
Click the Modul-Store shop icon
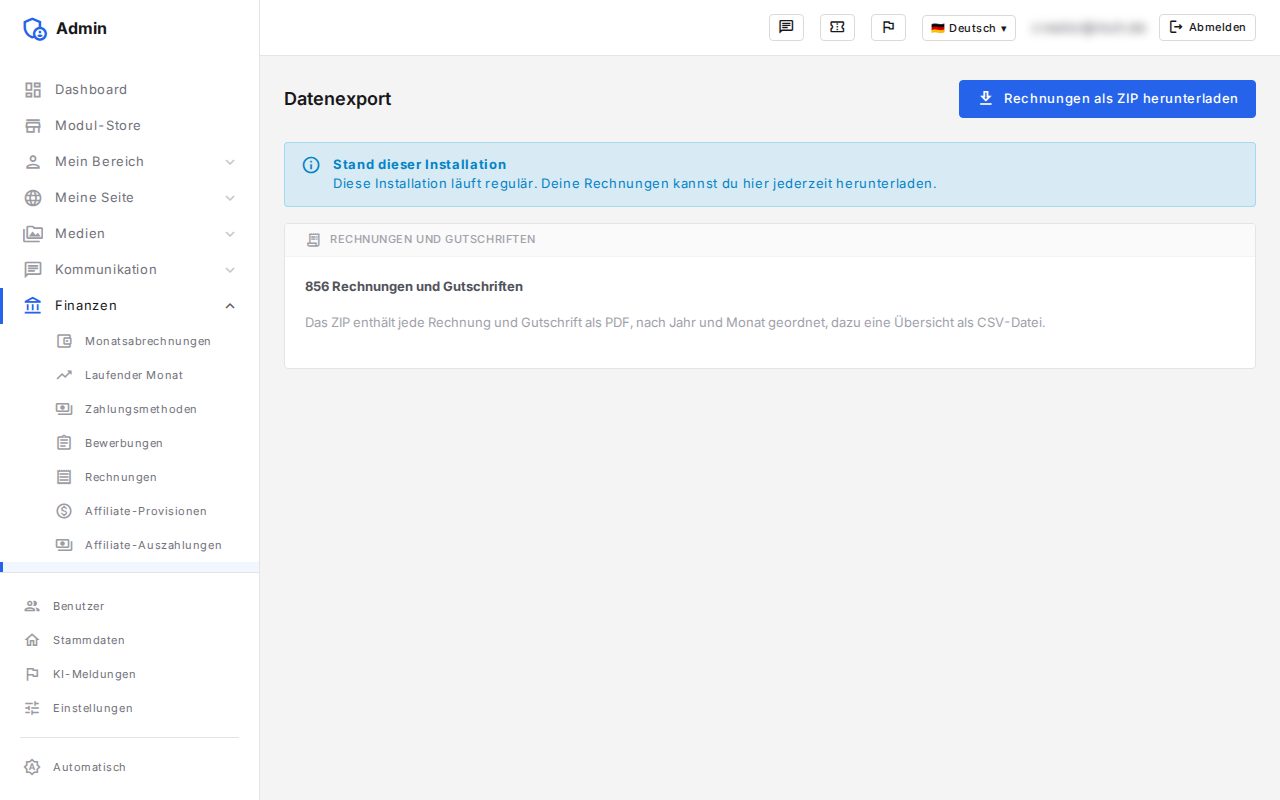[33, 126]
